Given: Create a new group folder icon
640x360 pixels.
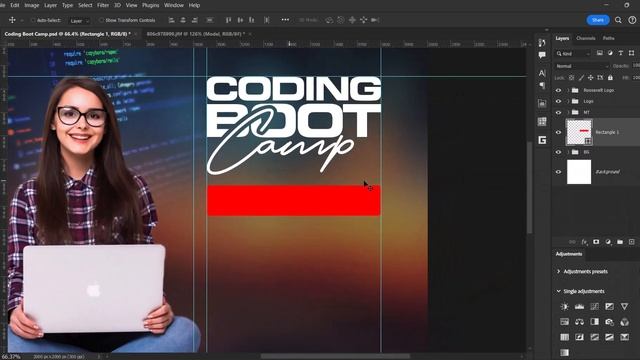Looking at the screenshot, I should pyautogui.click(x=620, y=242).
